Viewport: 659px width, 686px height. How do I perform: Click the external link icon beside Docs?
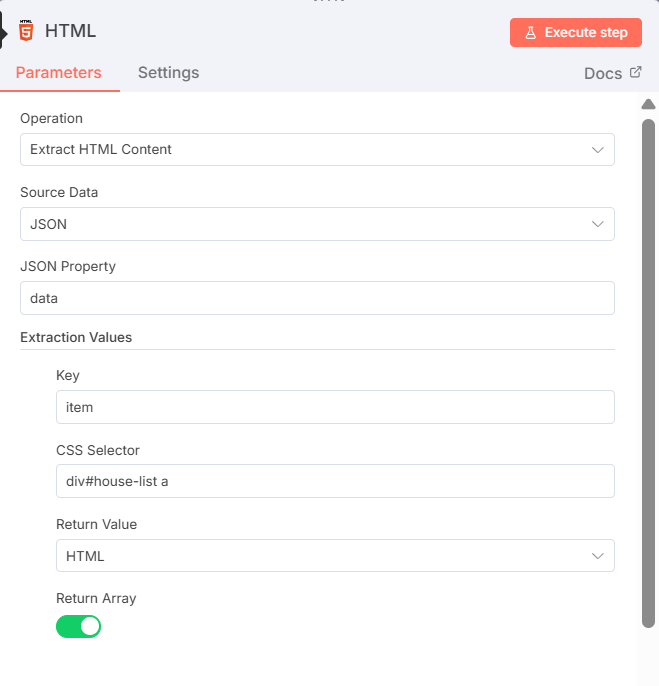(635, 73)
